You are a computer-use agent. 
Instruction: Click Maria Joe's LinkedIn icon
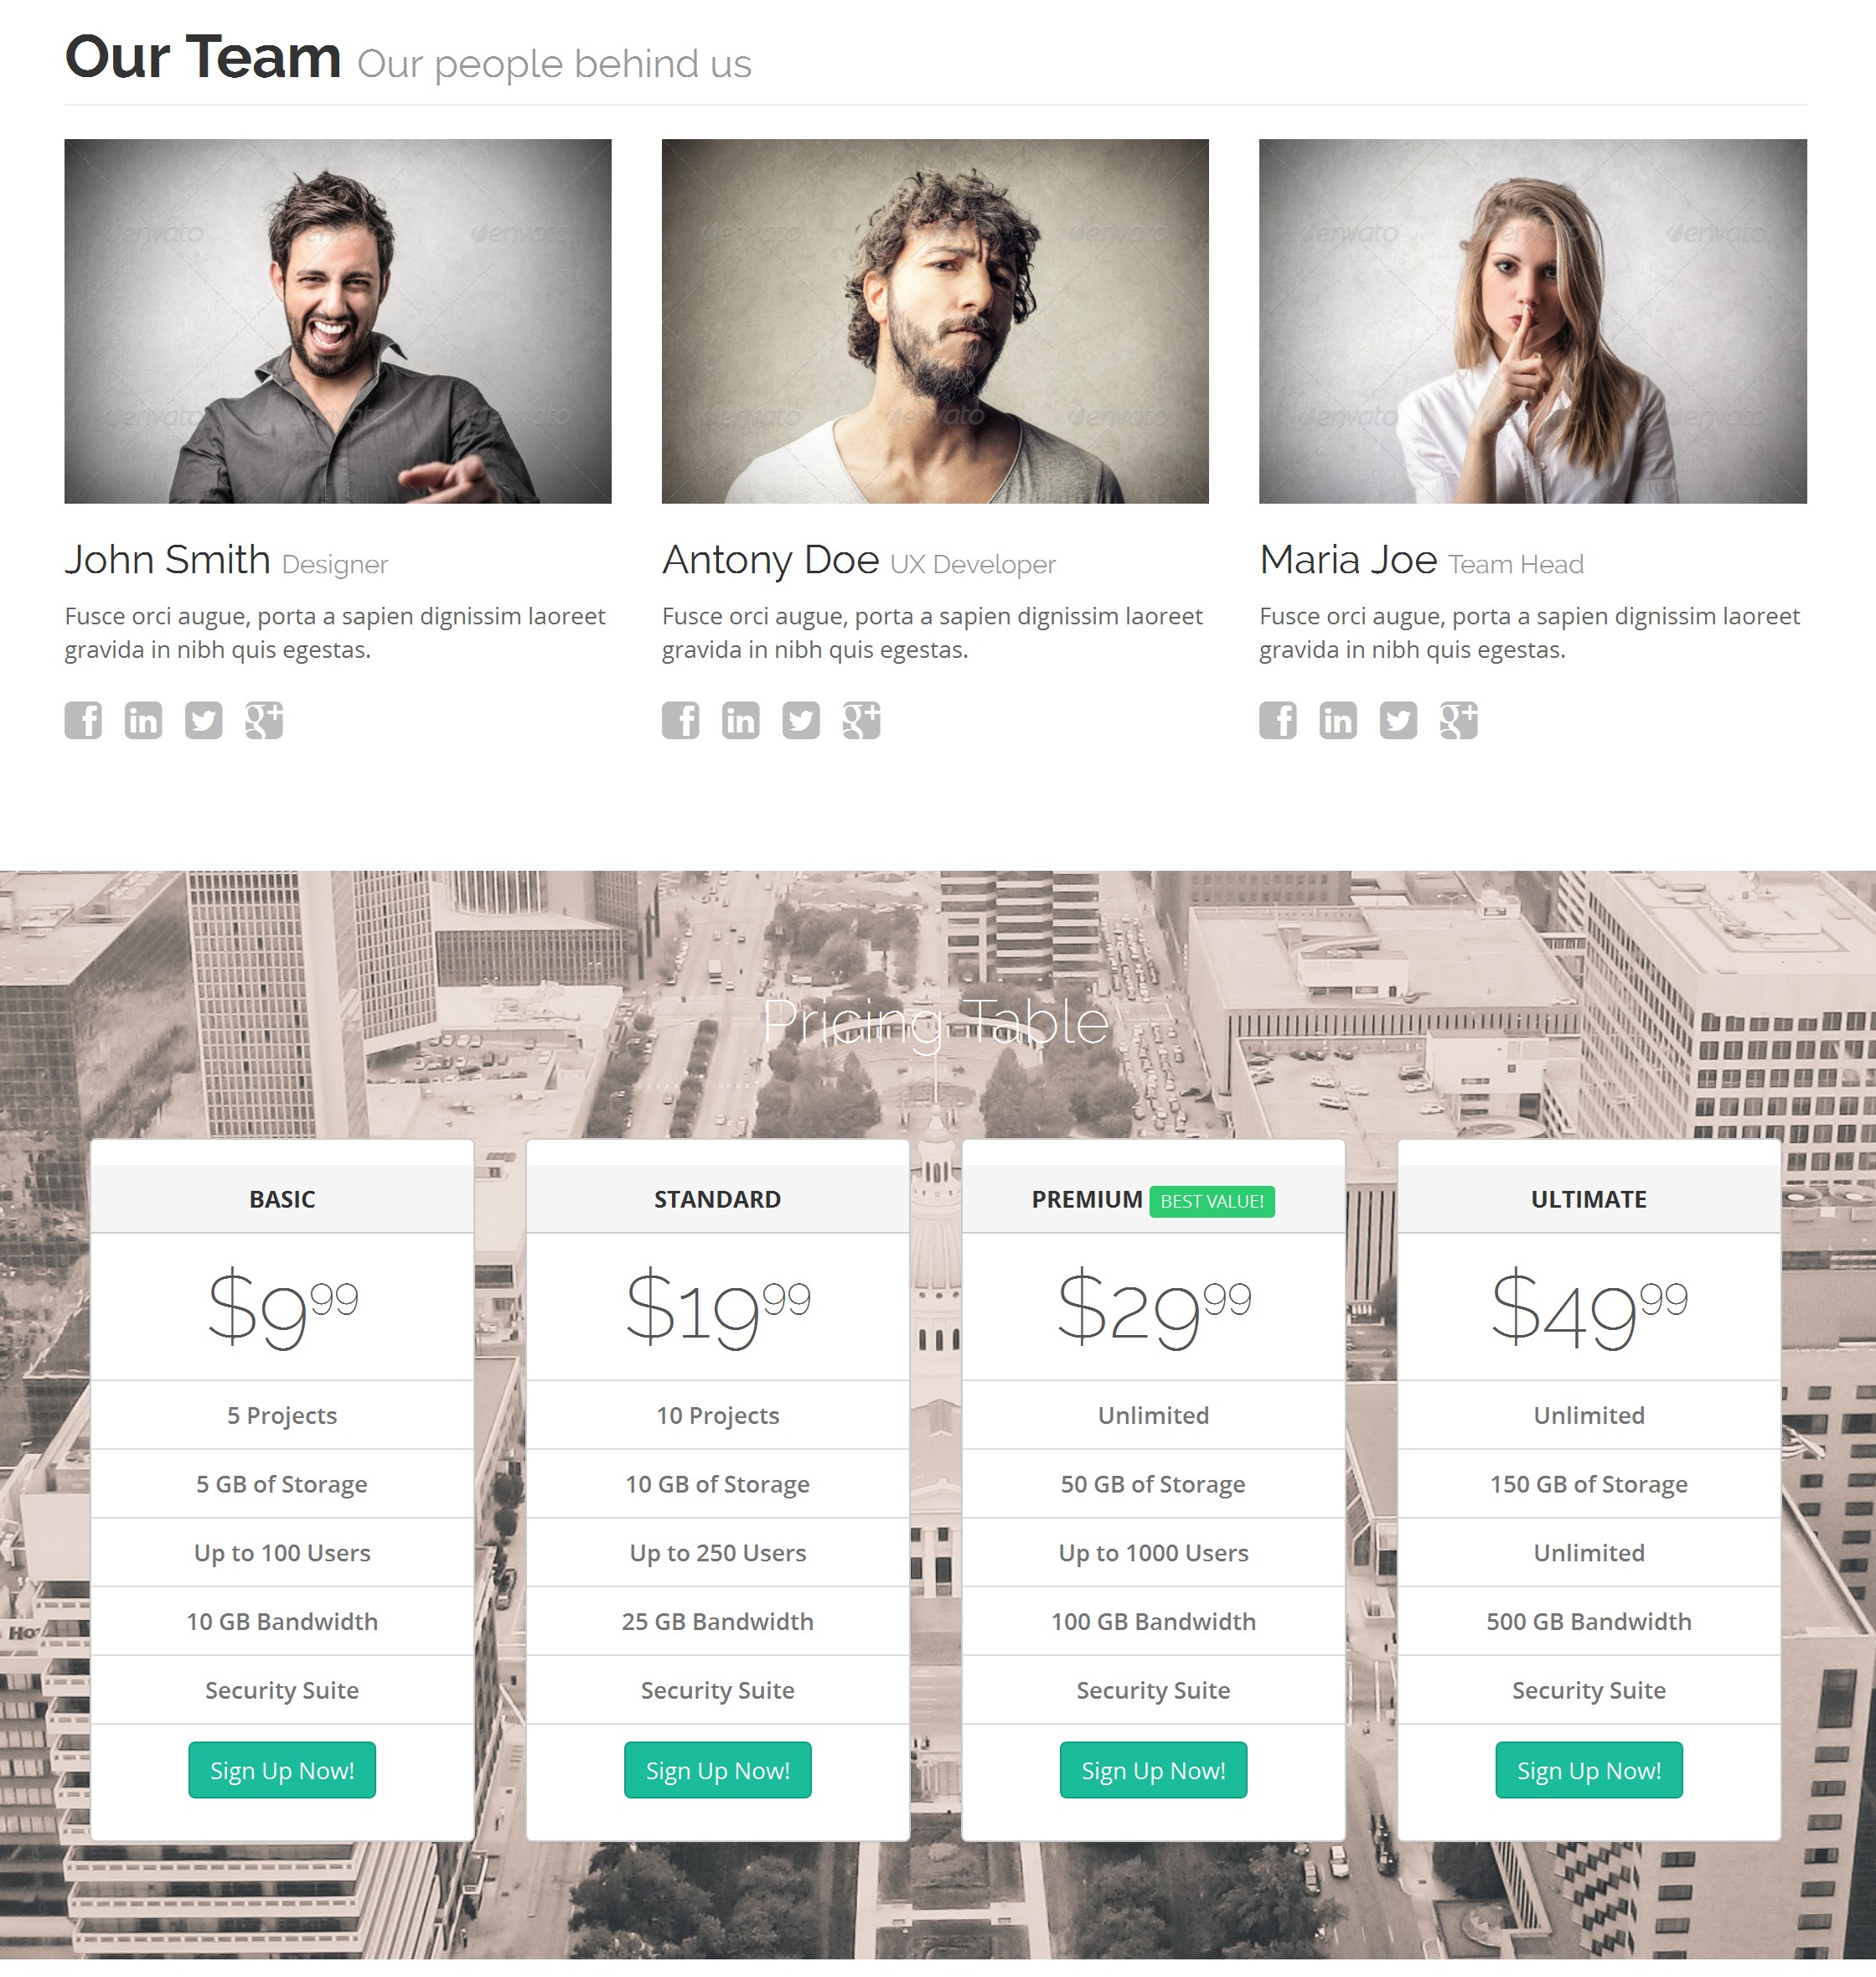click(1338, 720)
